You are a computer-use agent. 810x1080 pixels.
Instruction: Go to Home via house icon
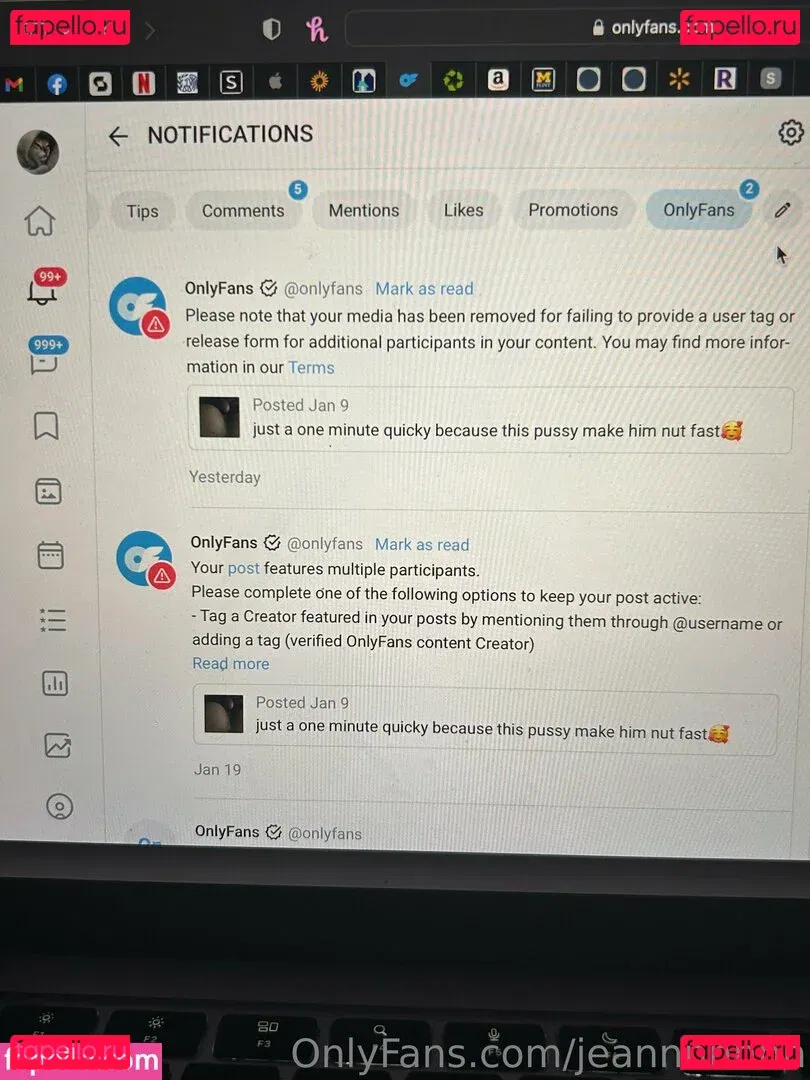pos(40,220)
